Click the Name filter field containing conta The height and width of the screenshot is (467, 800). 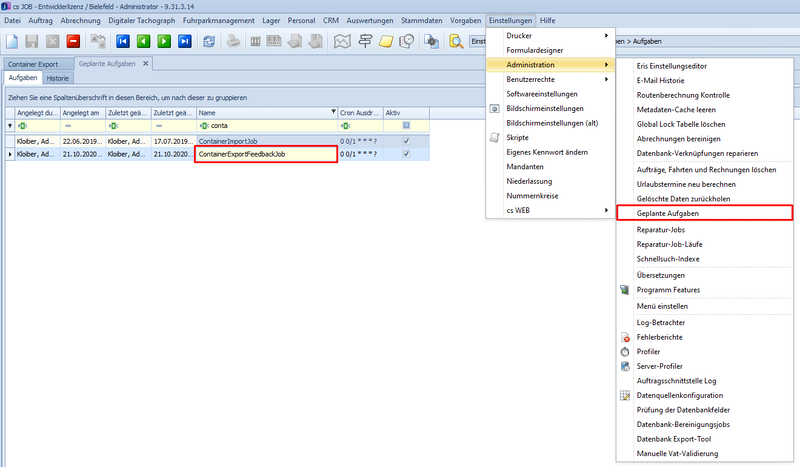[267, 126]
